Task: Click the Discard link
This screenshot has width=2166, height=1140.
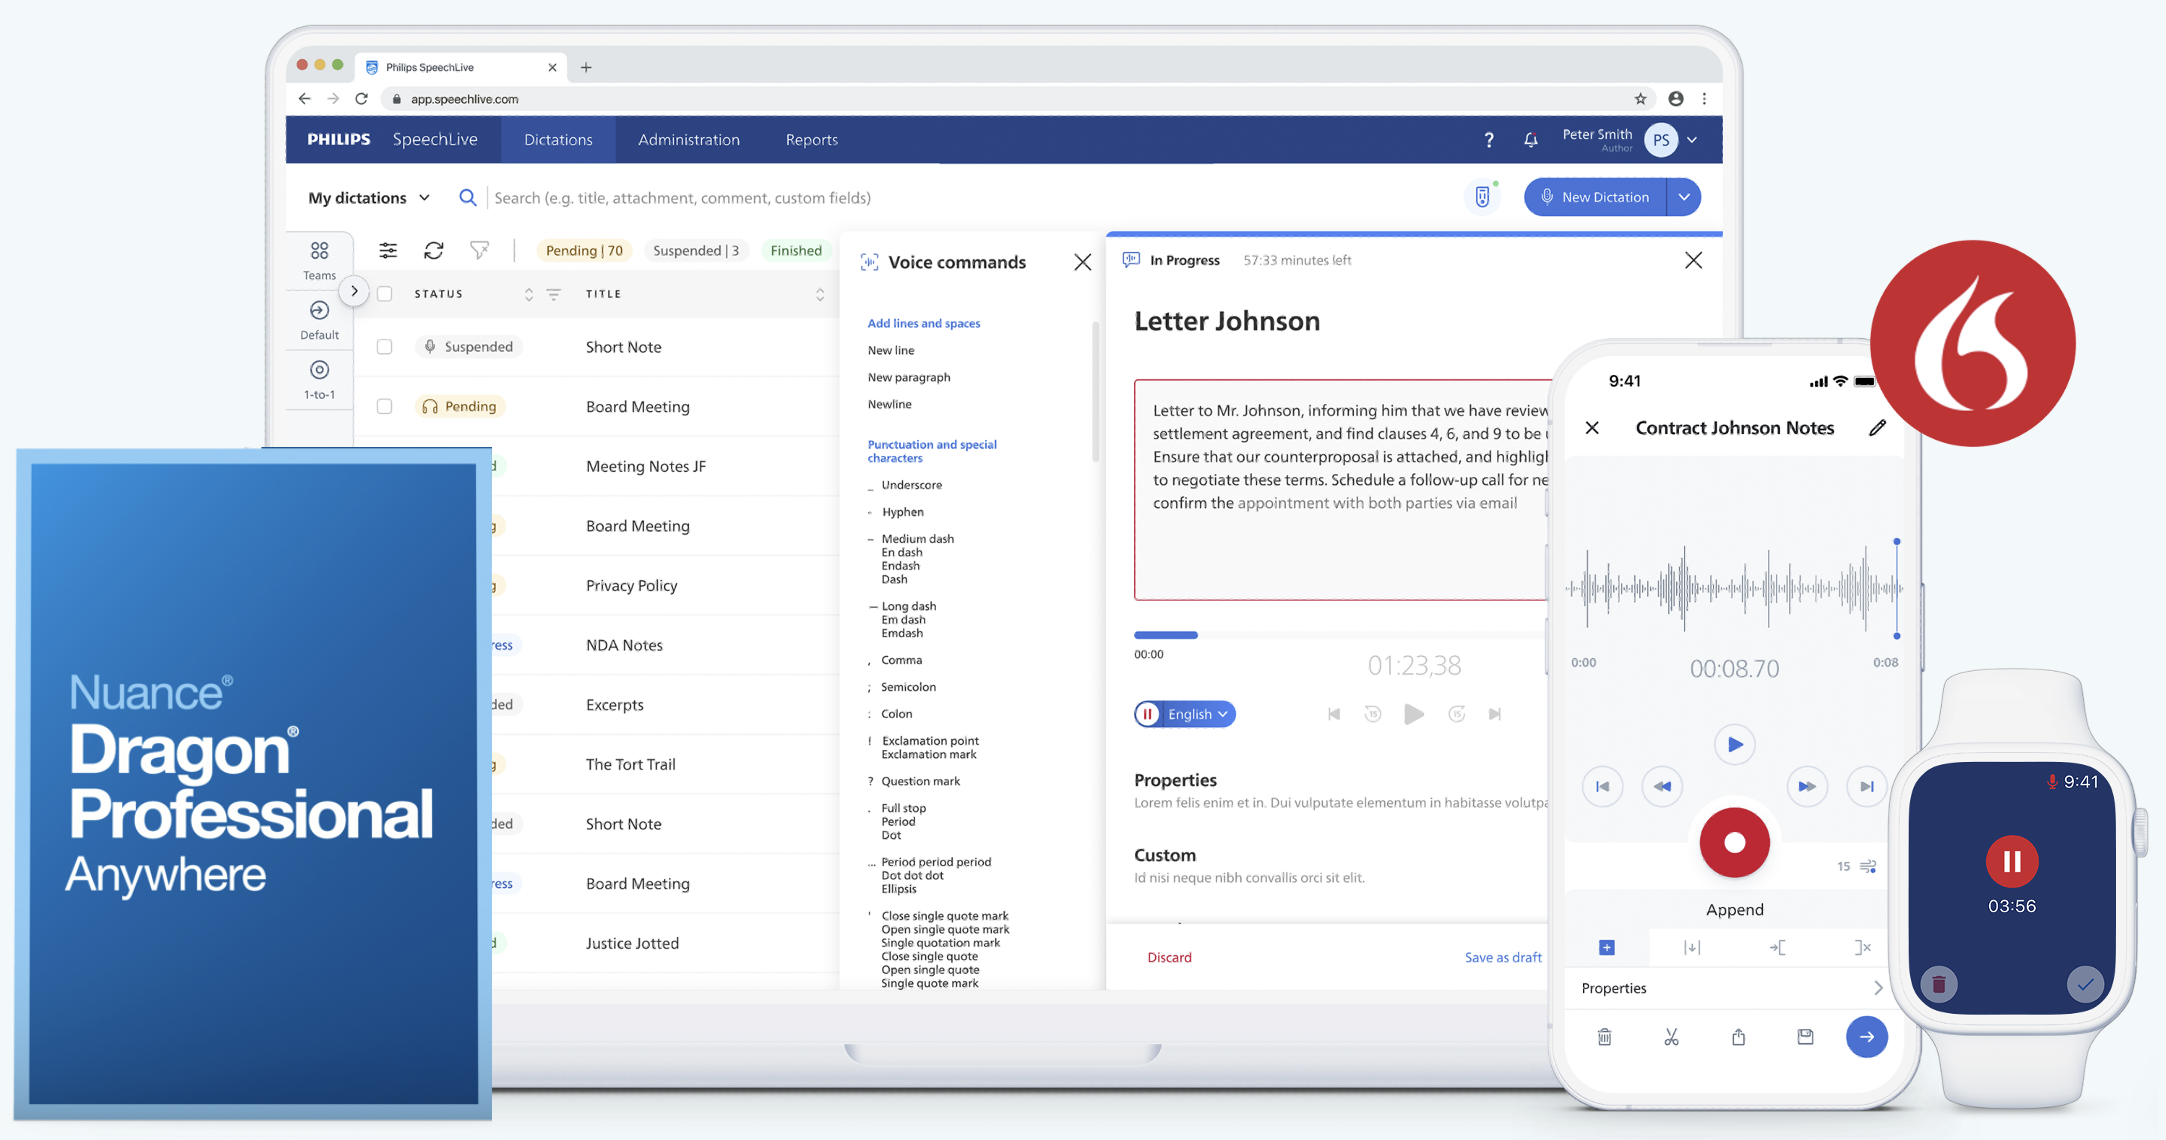Action: (1169, 957)
